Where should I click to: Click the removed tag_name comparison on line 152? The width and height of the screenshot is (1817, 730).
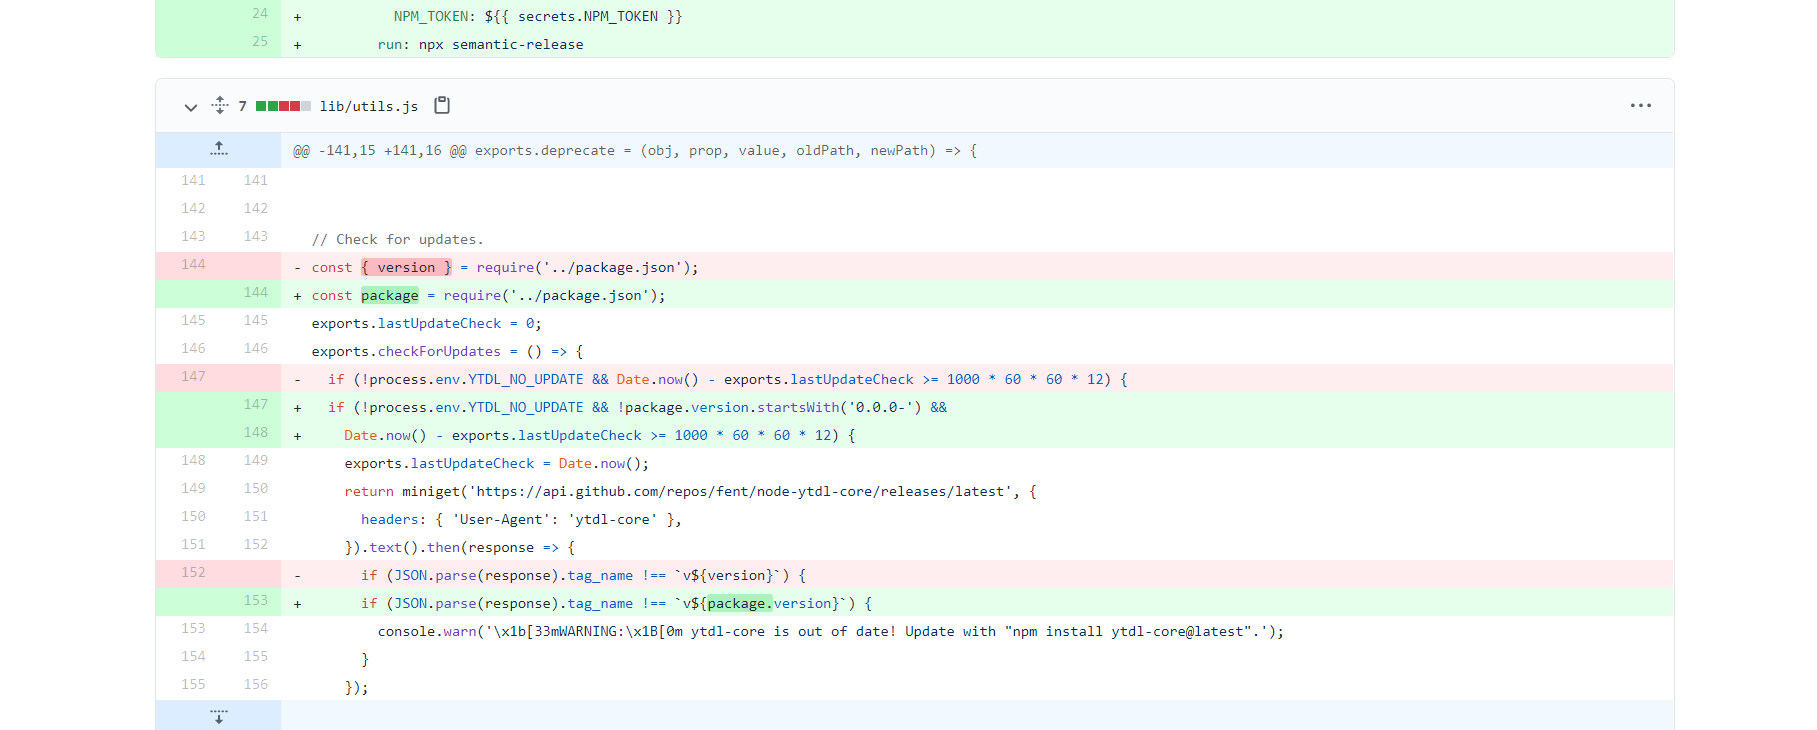click(x=583, y=576)
